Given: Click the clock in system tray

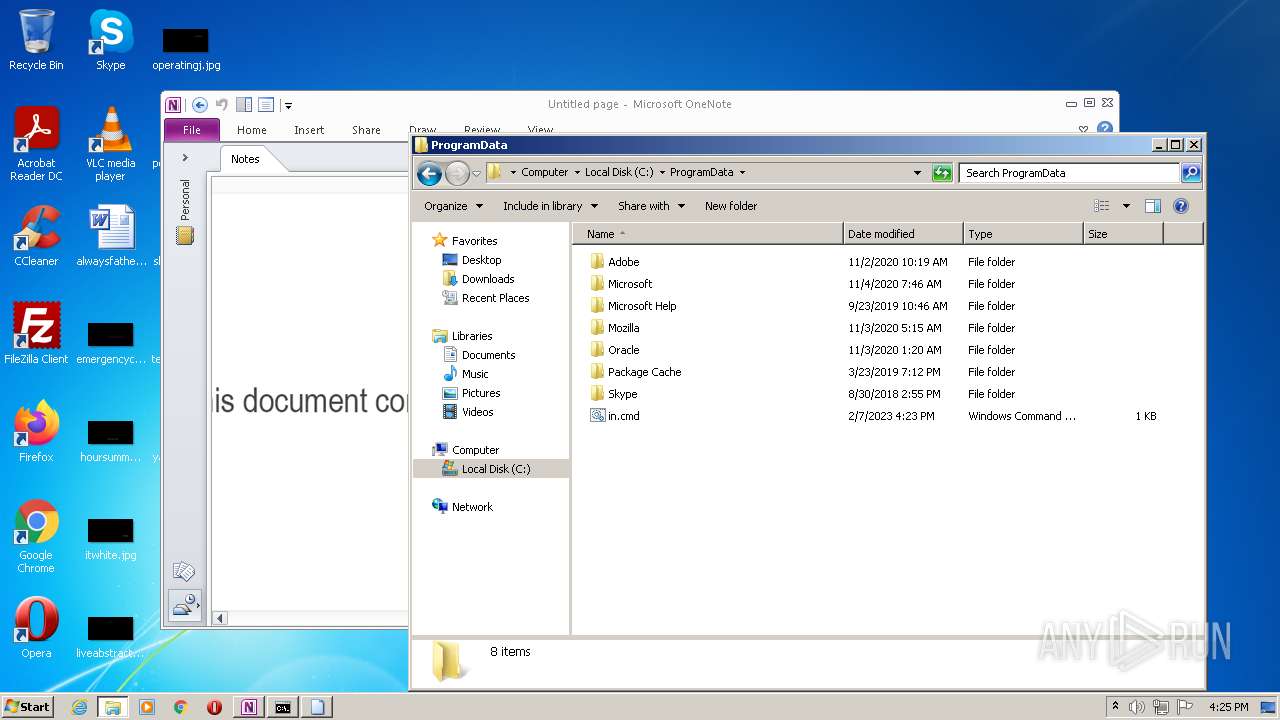Looking at the screenshot, I should (1228, 707).
